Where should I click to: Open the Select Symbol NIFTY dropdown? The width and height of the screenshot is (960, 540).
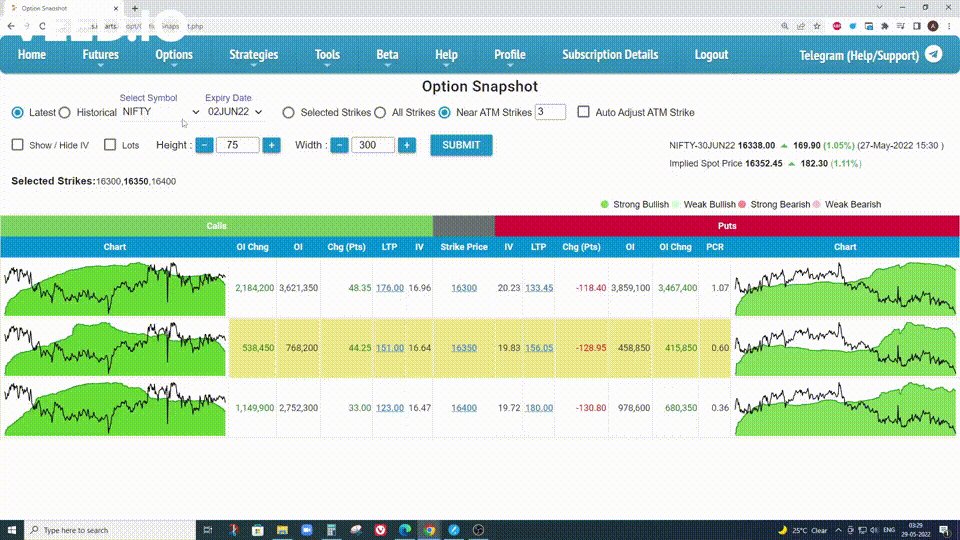pos(160,112)
